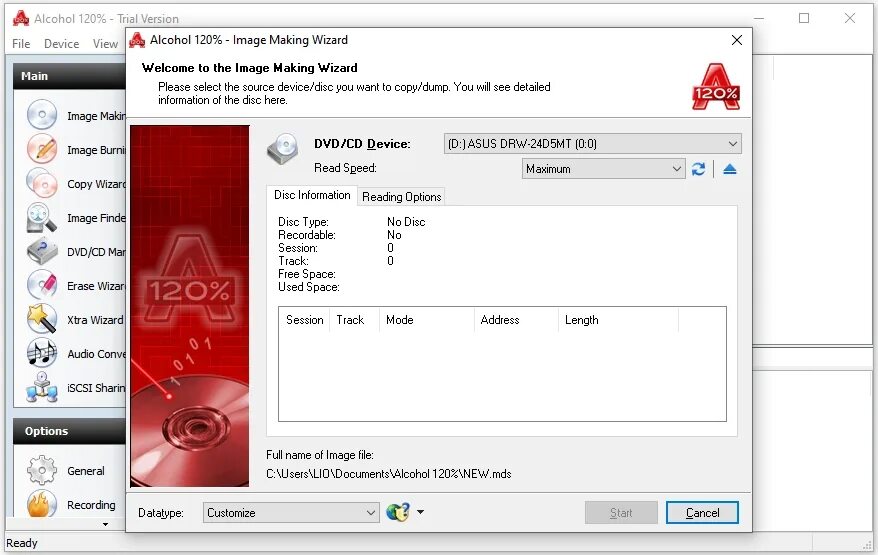Click the DVD/CD drive icon beside Device label
Image resolution: width=878 pixels, height=555 pixels.
(283, 149)
